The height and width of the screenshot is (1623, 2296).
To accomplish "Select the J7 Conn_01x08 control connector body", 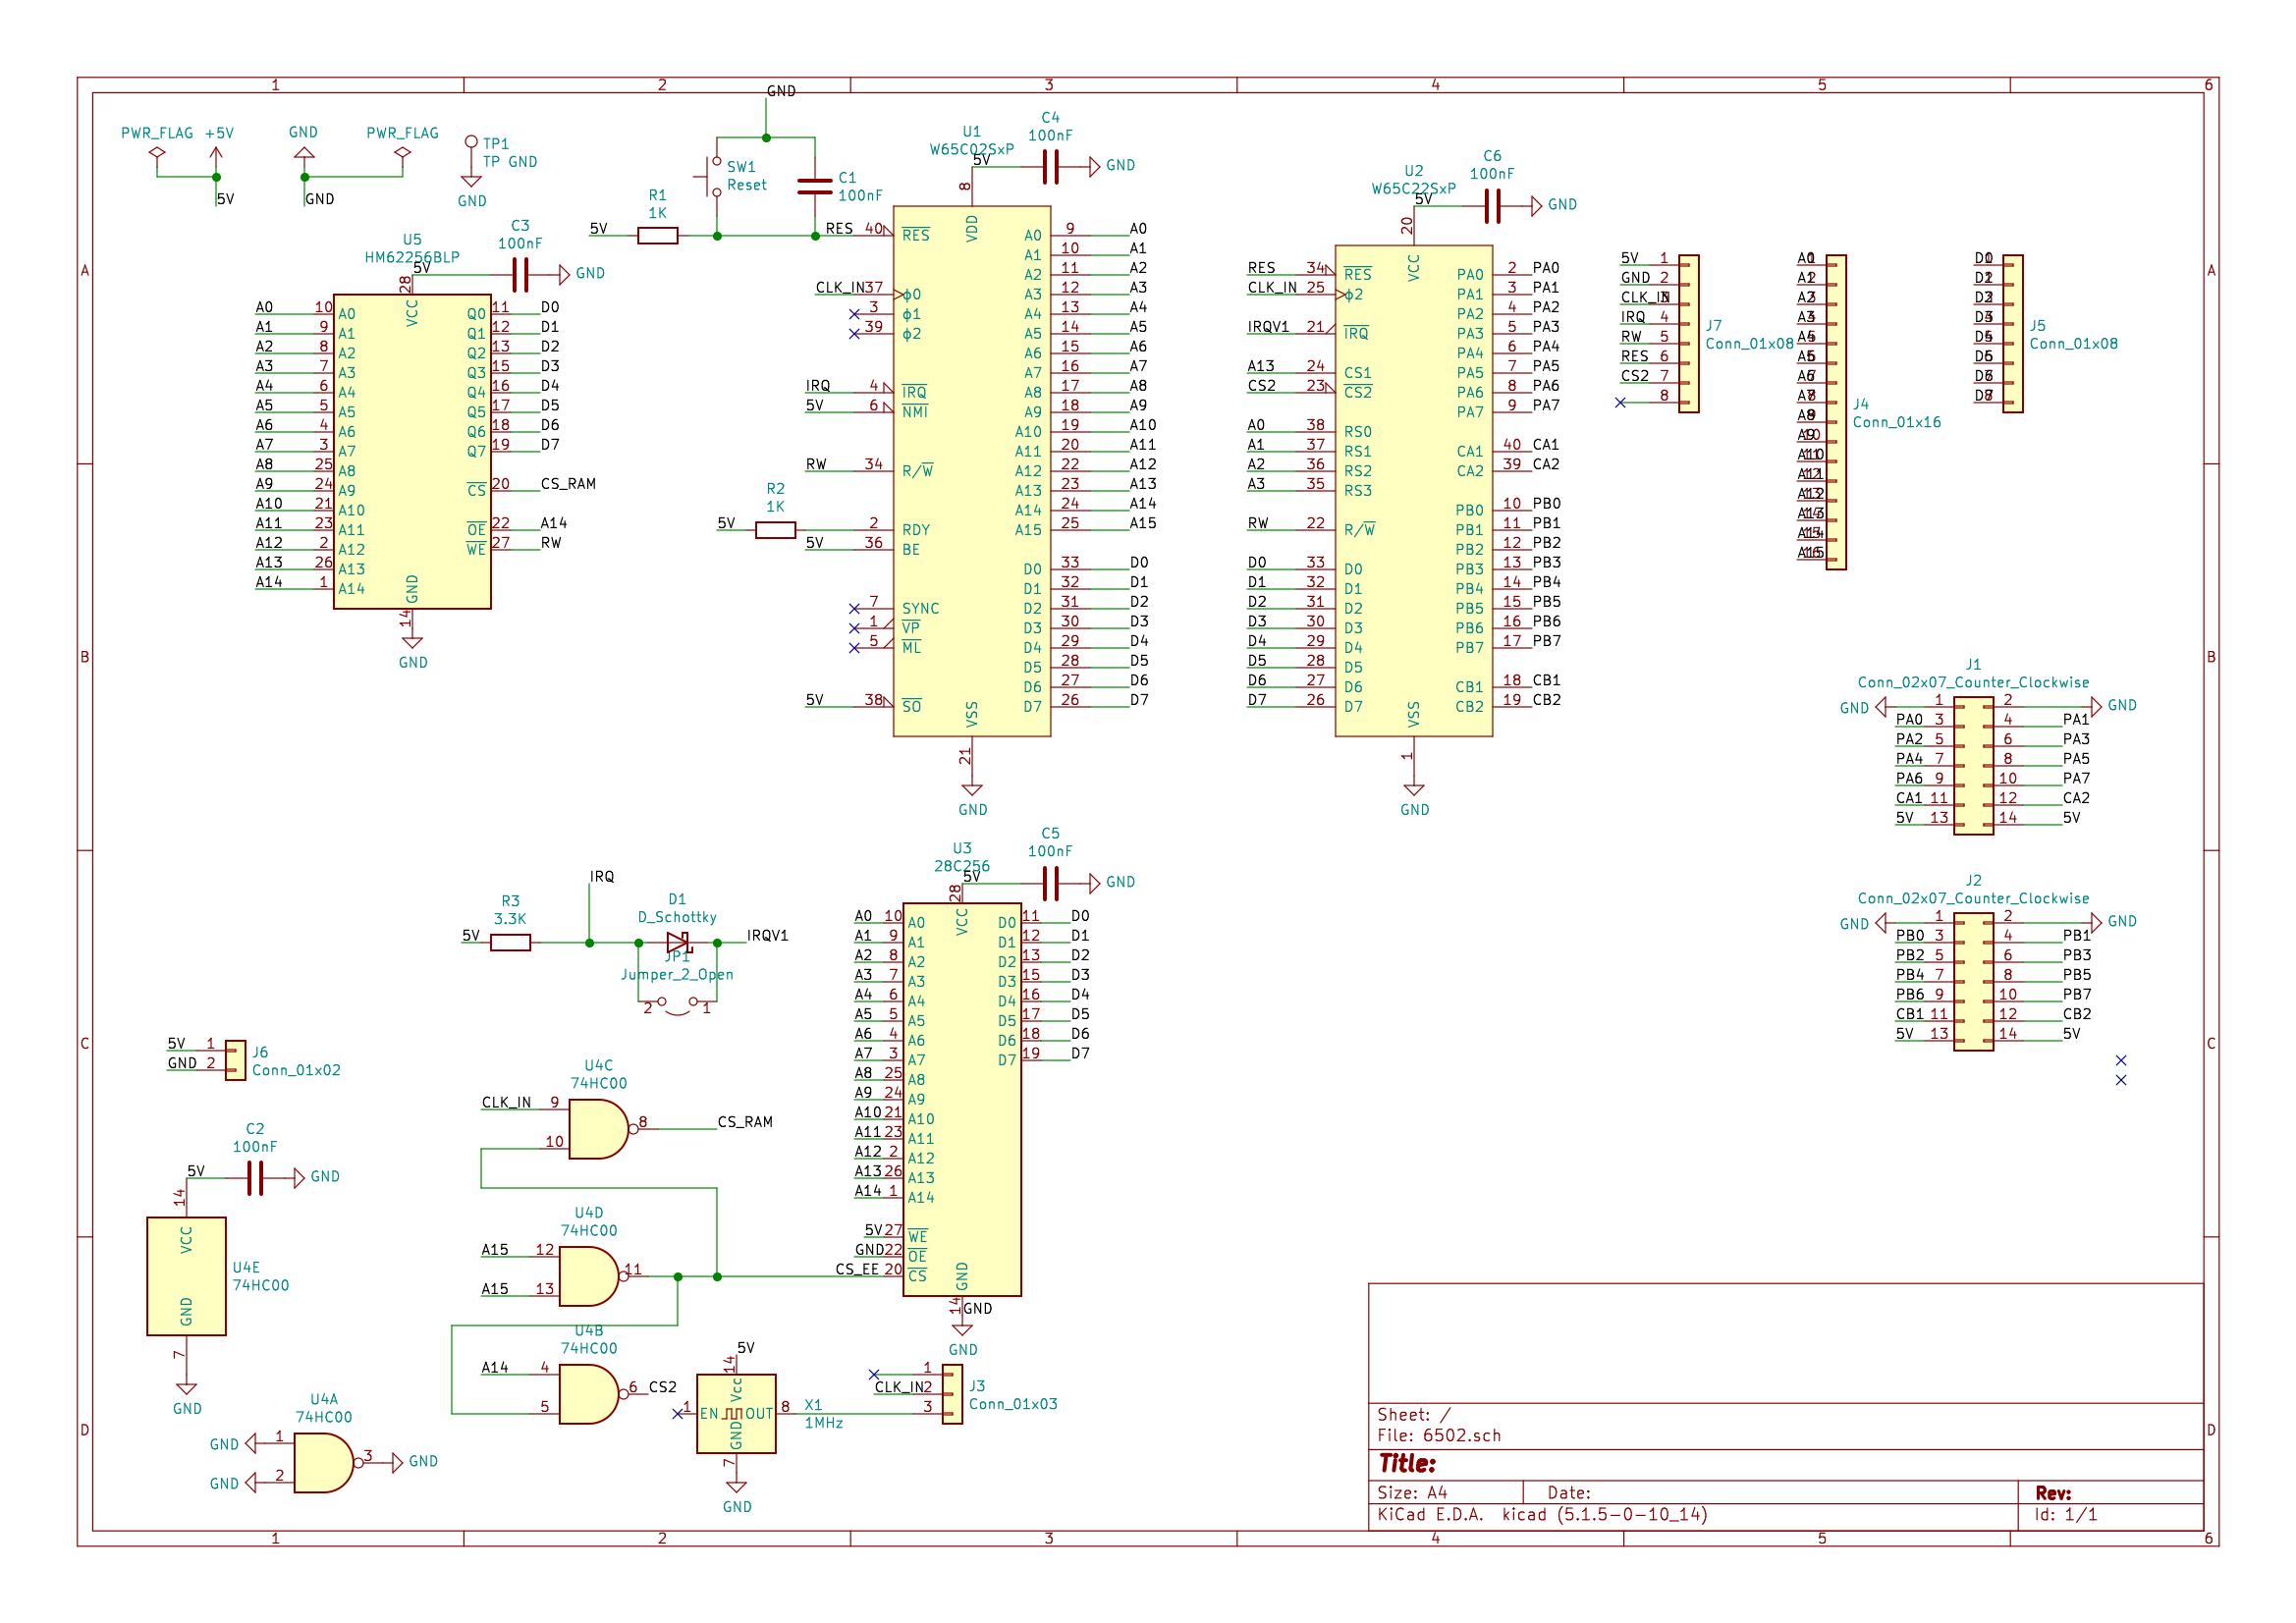I will [1689, 333].
